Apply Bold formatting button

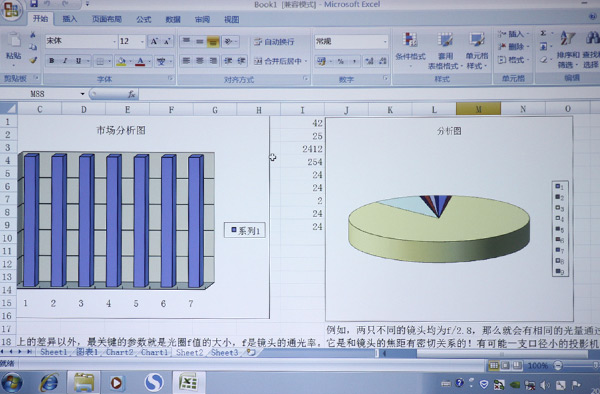[x=52, y=61]
